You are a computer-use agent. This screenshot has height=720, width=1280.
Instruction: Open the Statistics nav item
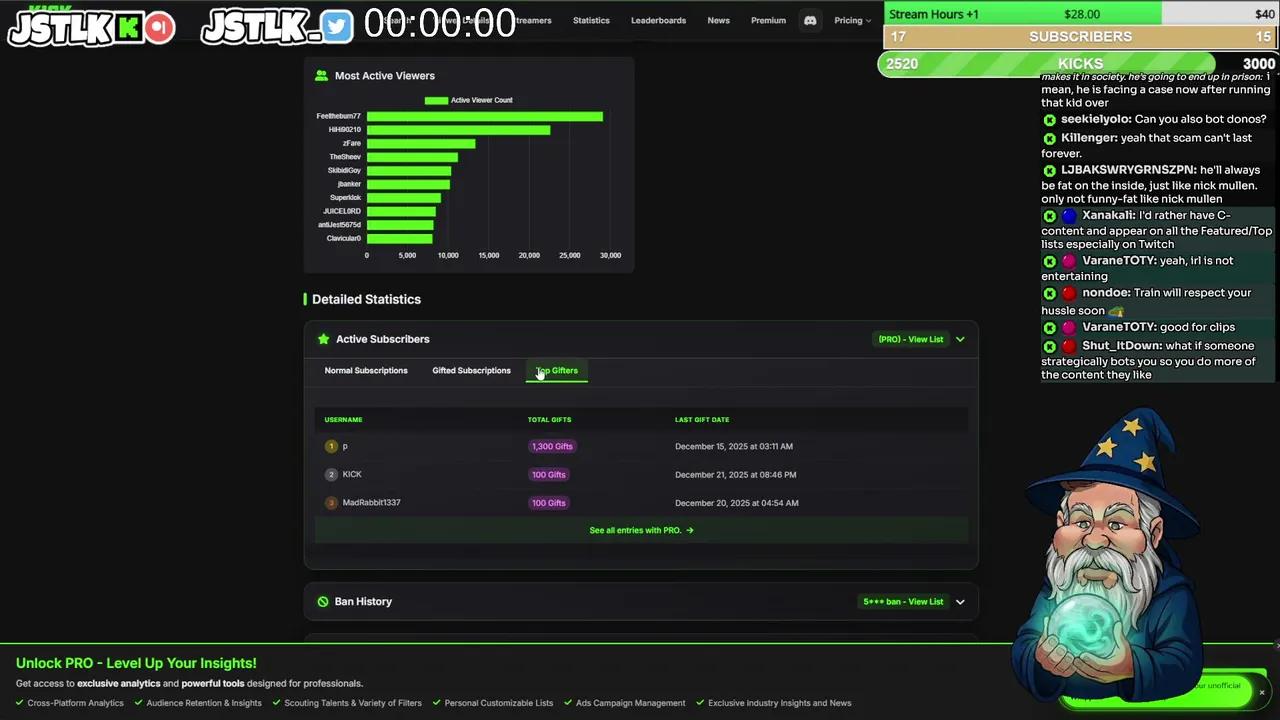point(591,20)
